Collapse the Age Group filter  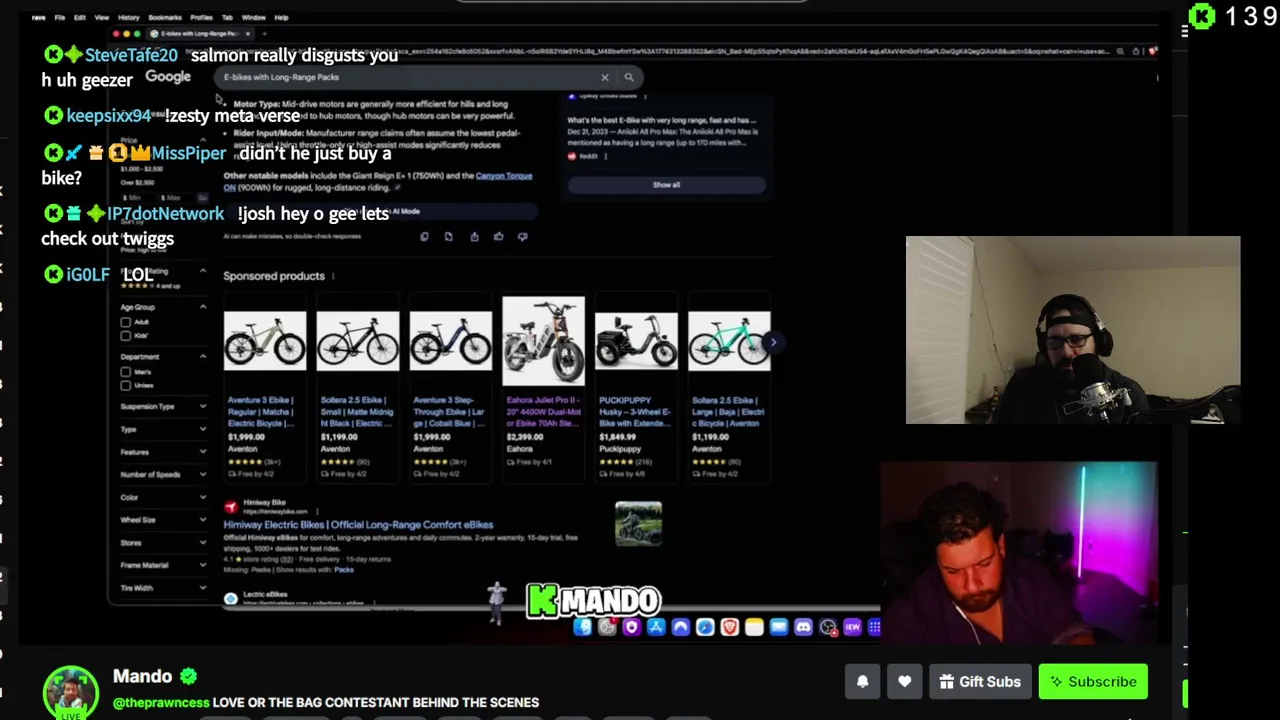point(203,307)
